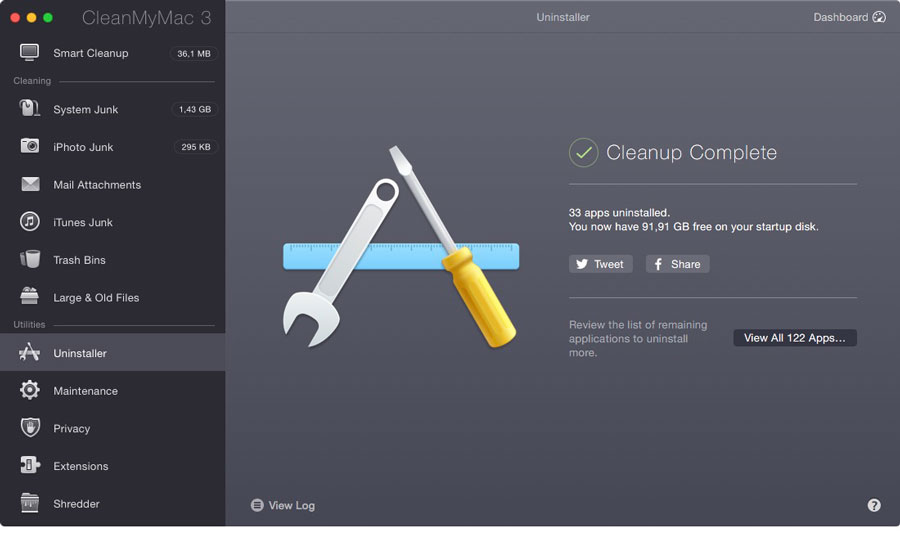The image size is (900, 553).
Task: Click the Tweet button
Action: pyautogui.click(x=600, y=264)
